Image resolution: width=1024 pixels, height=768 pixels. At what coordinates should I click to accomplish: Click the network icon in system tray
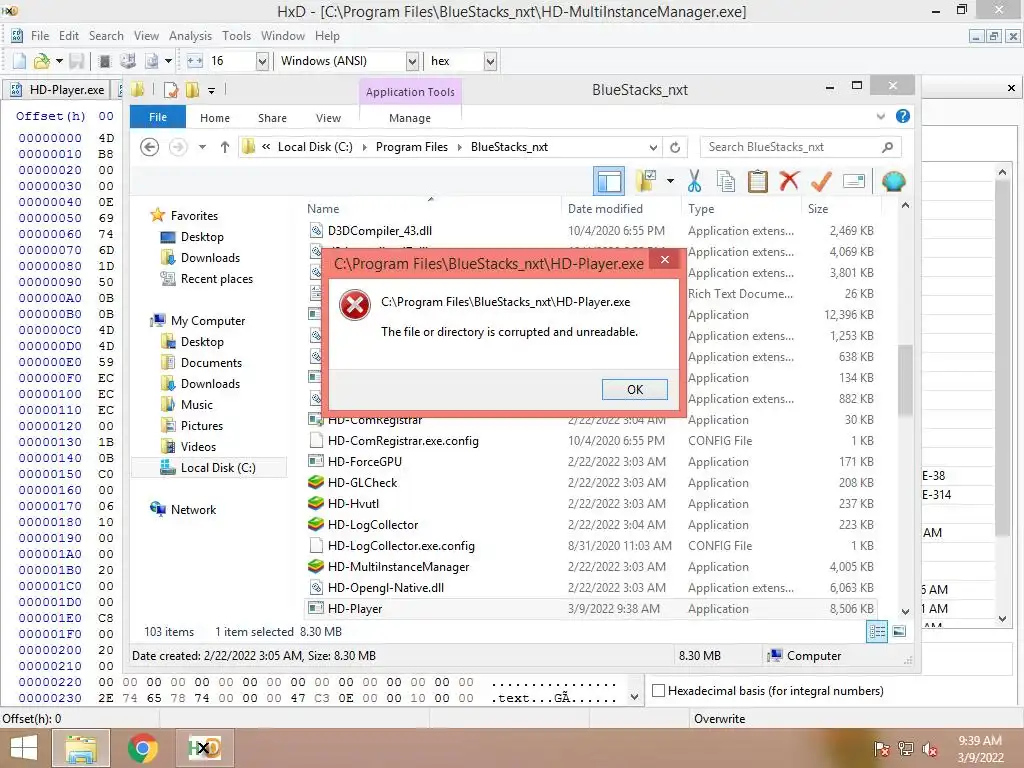coord(905,749)
